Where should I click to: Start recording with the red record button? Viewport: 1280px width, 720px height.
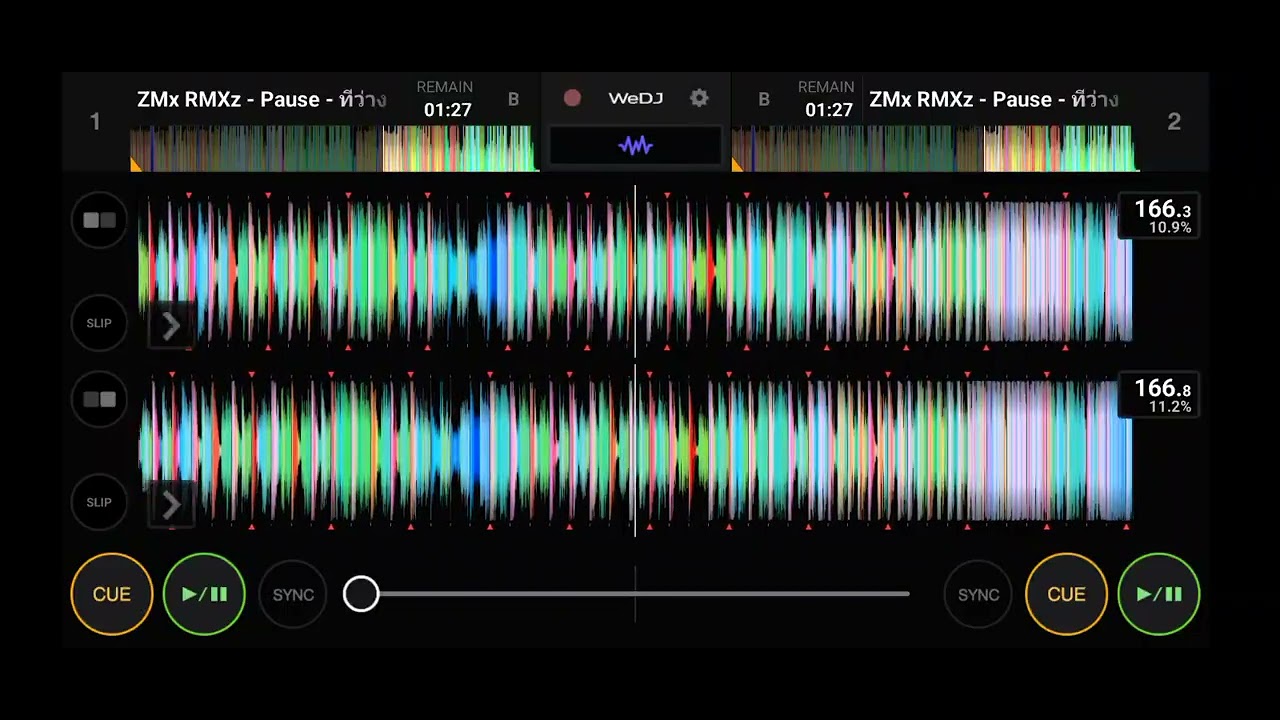[572, 98]
